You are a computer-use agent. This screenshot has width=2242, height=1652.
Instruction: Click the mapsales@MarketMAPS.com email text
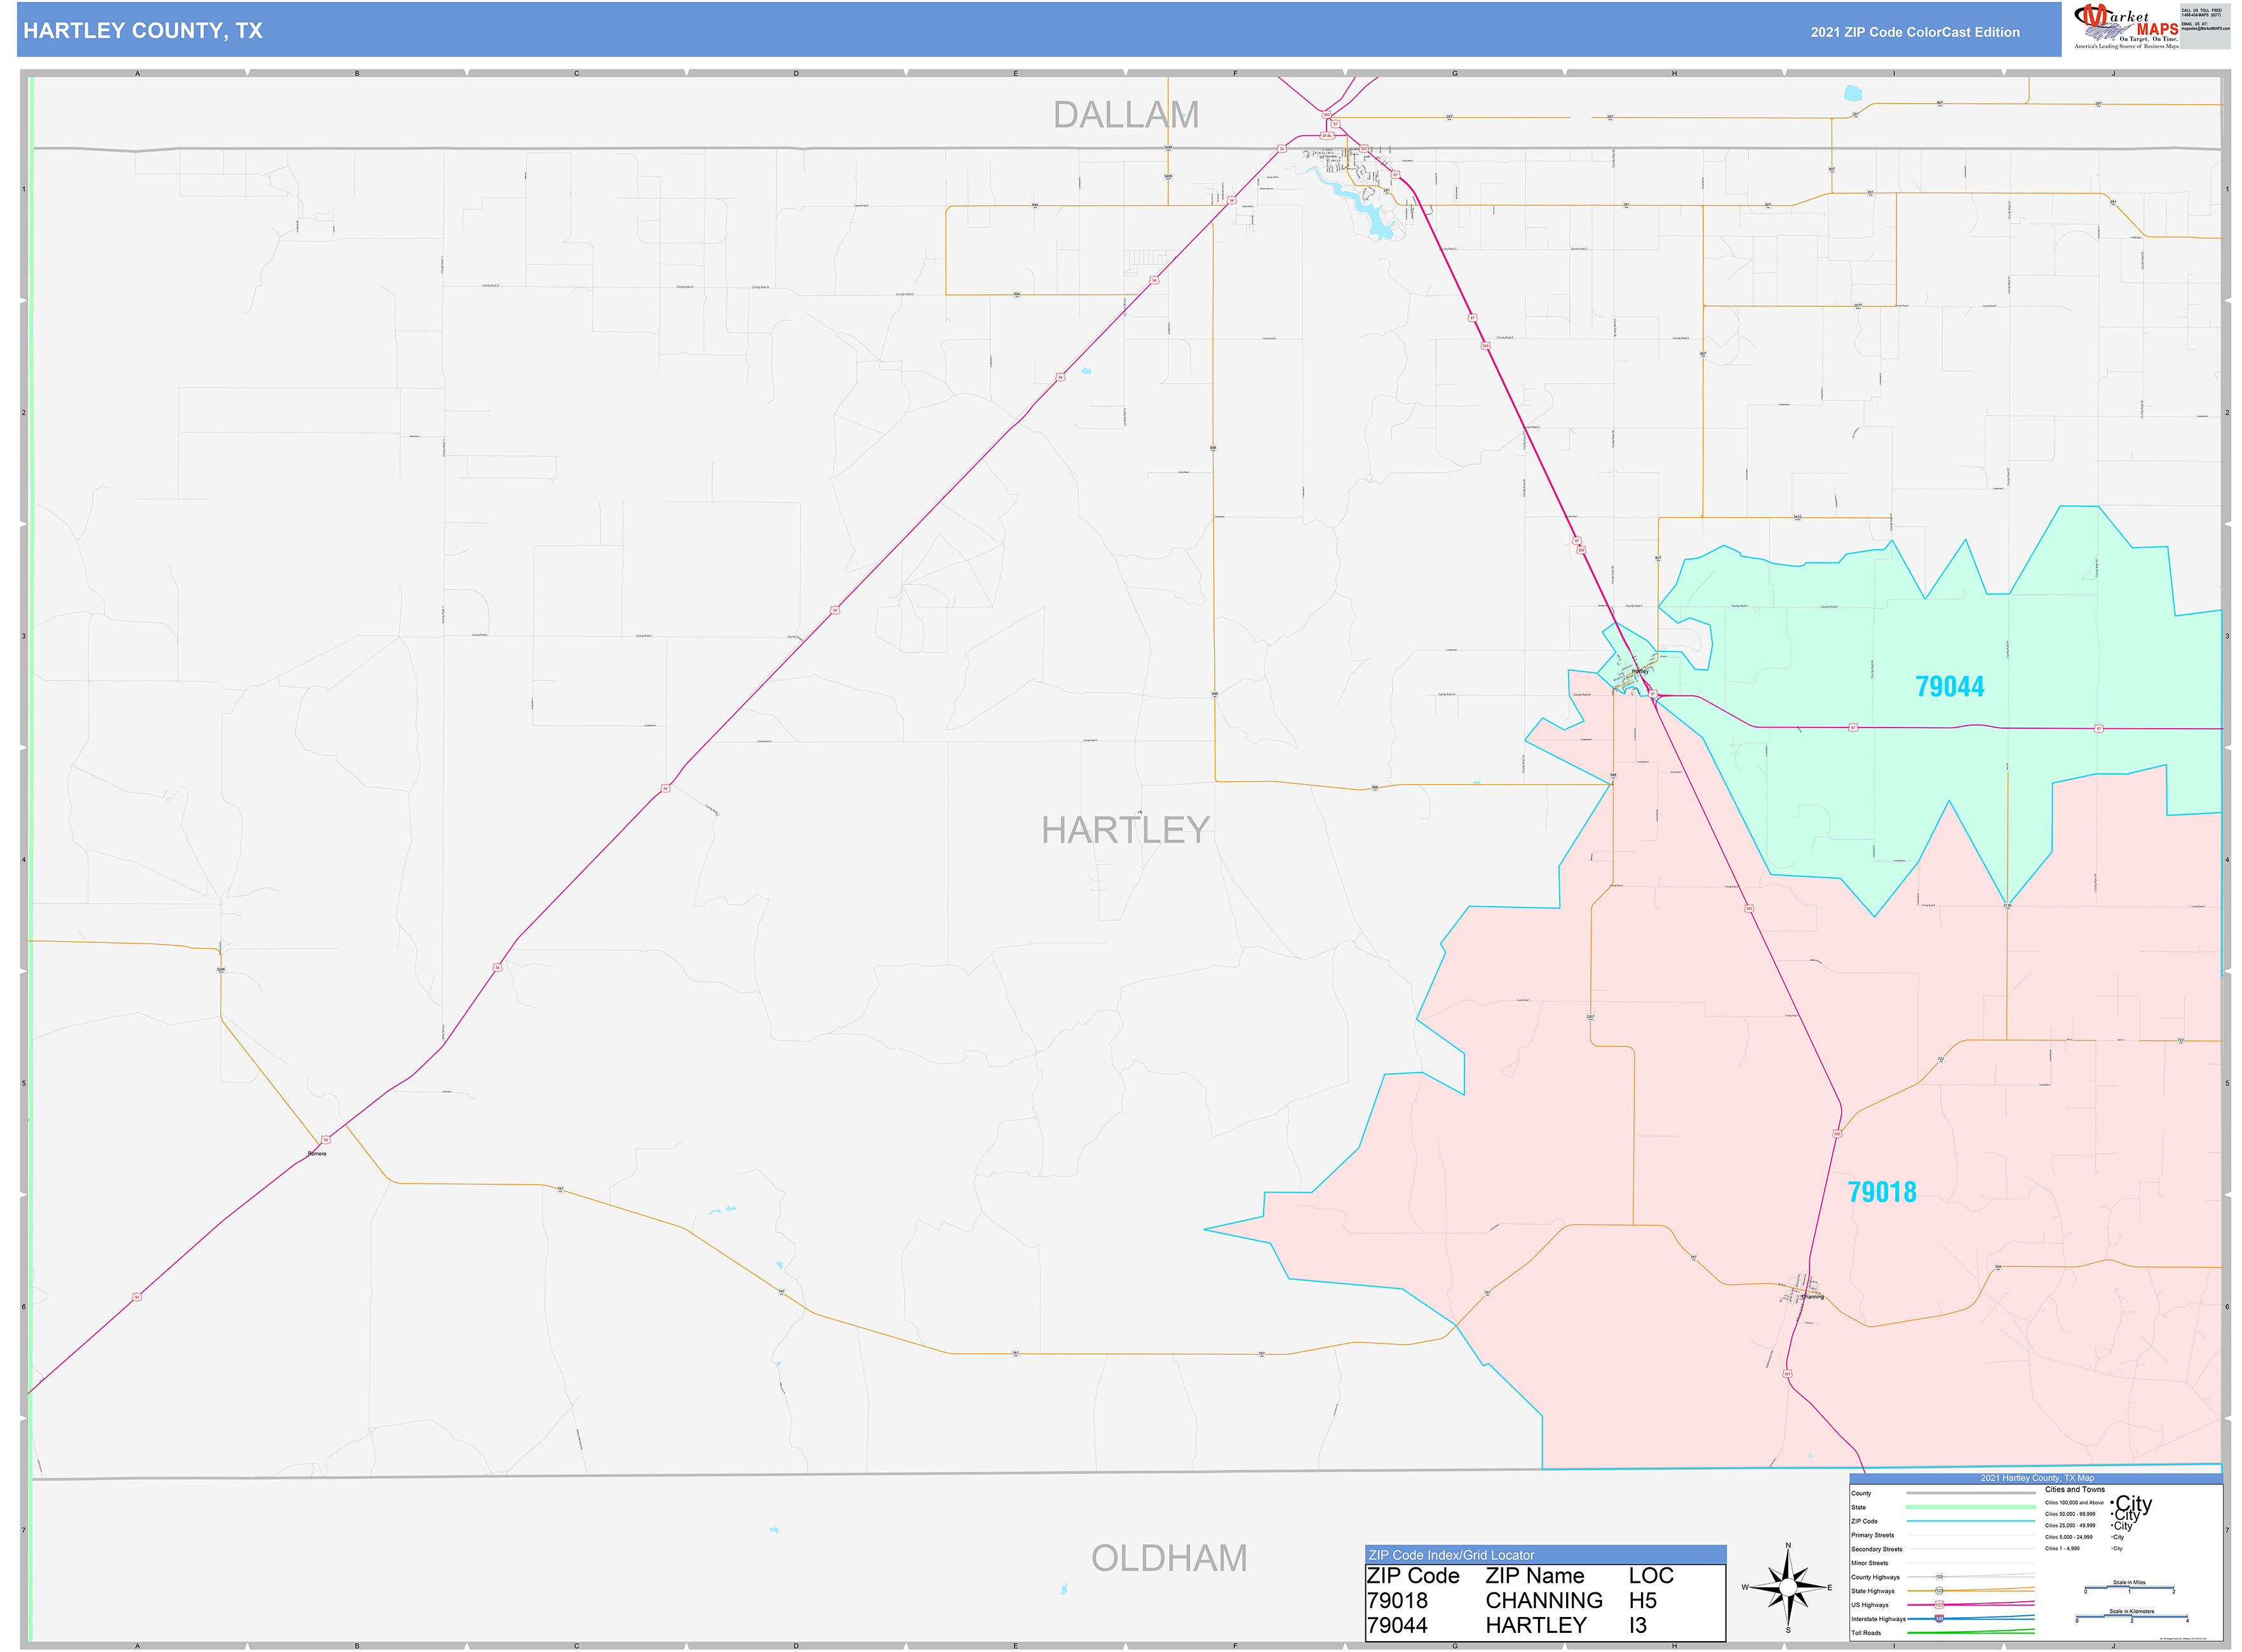[x=2205, y=29]
